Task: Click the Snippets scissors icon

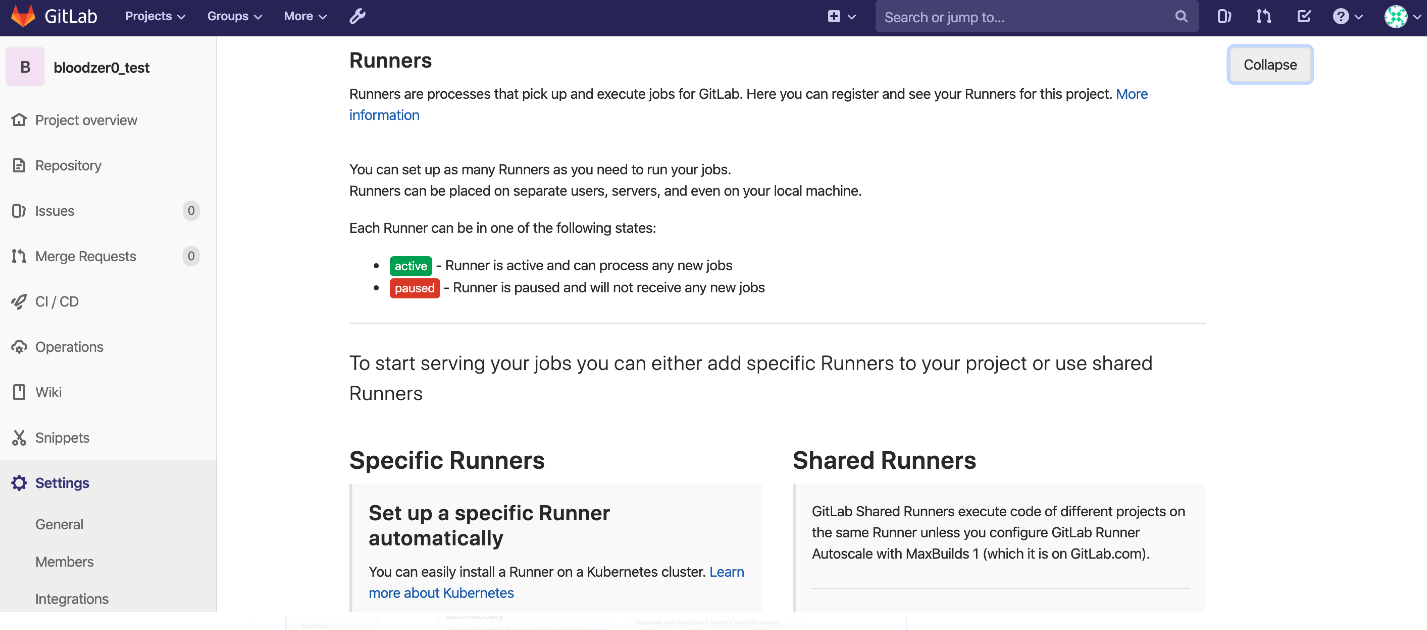Action: click(x=19, y=438)
